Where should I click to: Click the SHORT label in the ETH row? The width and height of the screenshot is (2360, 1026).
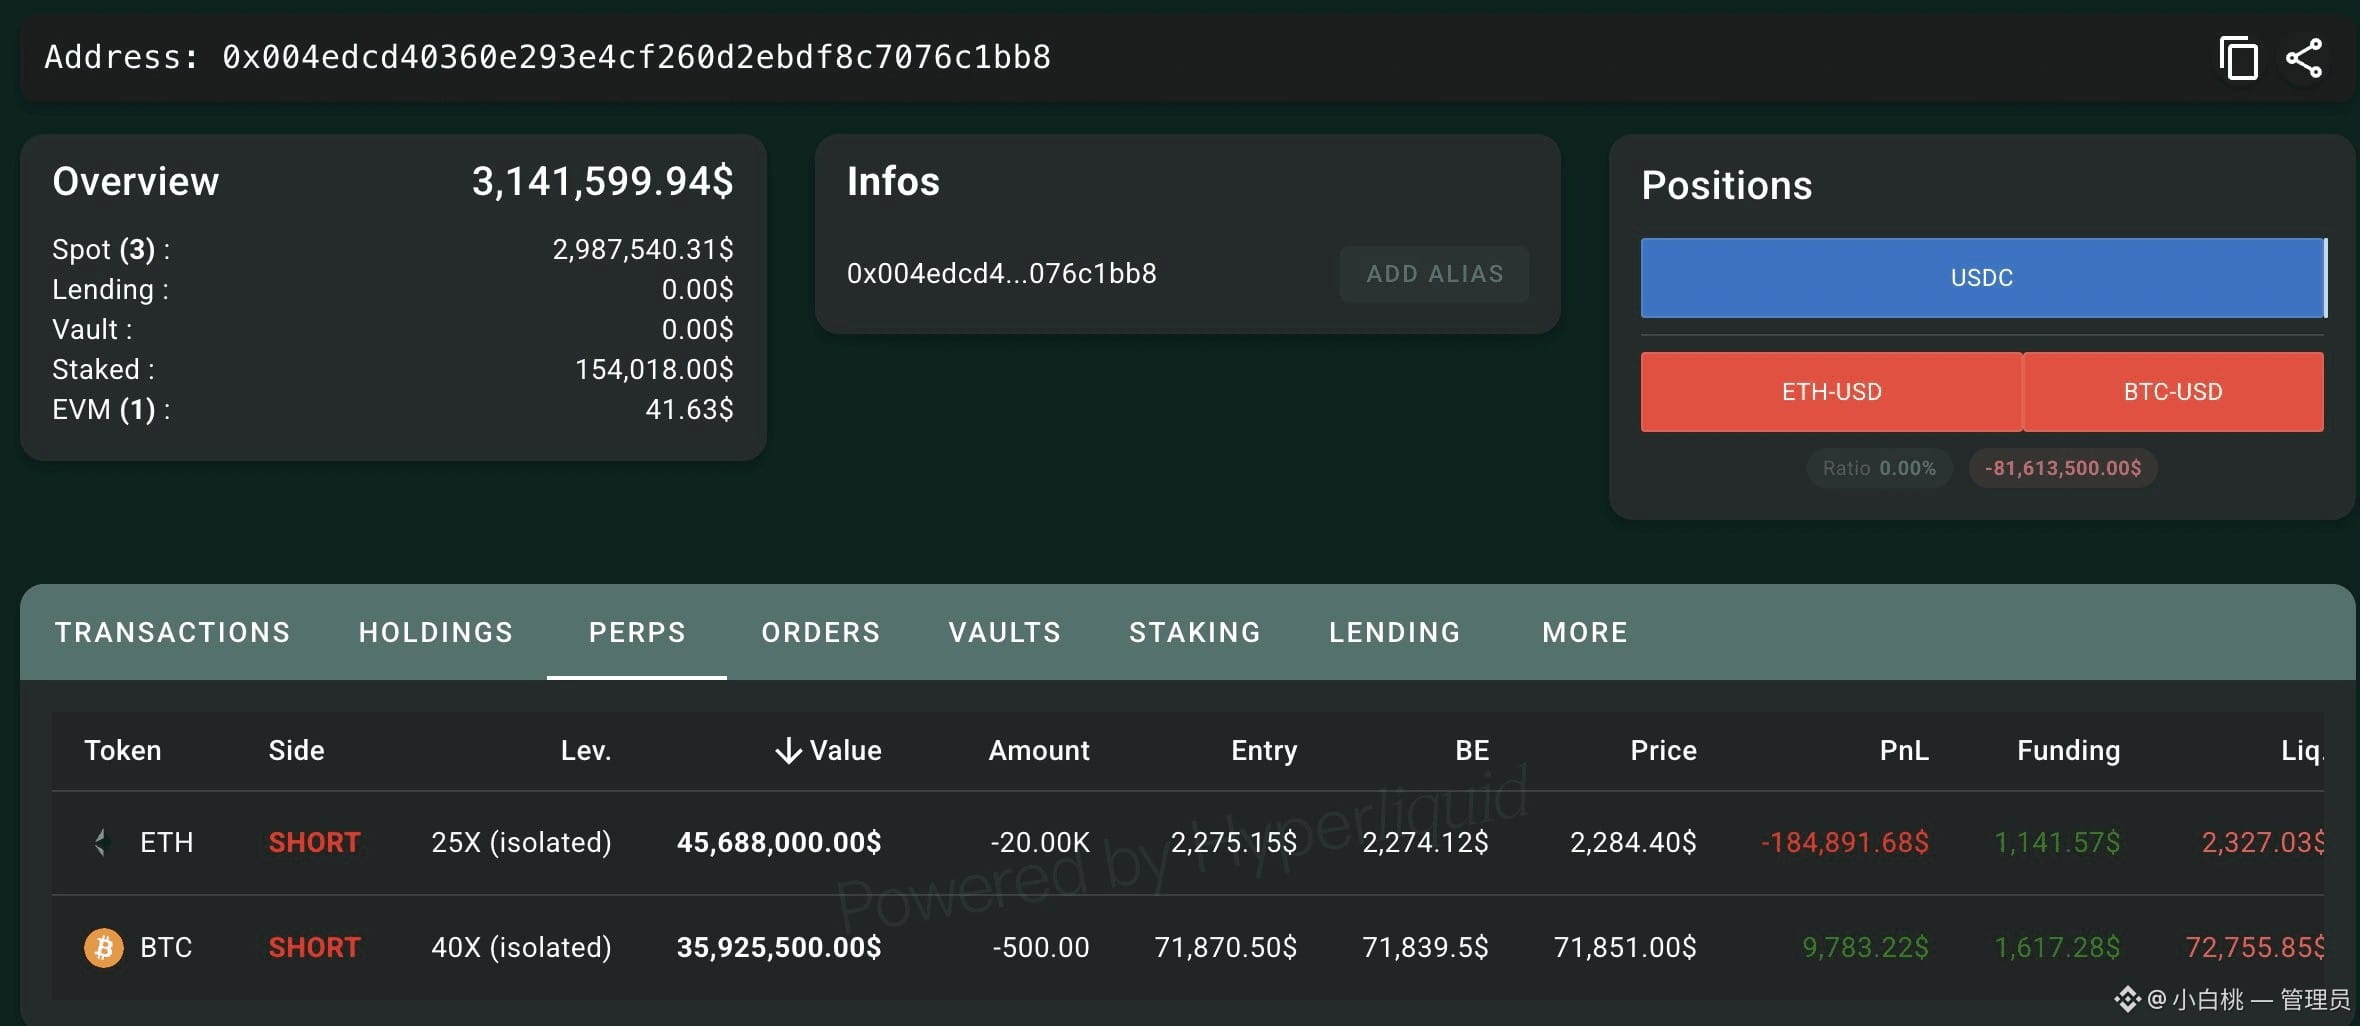click(x=314, y=842)
